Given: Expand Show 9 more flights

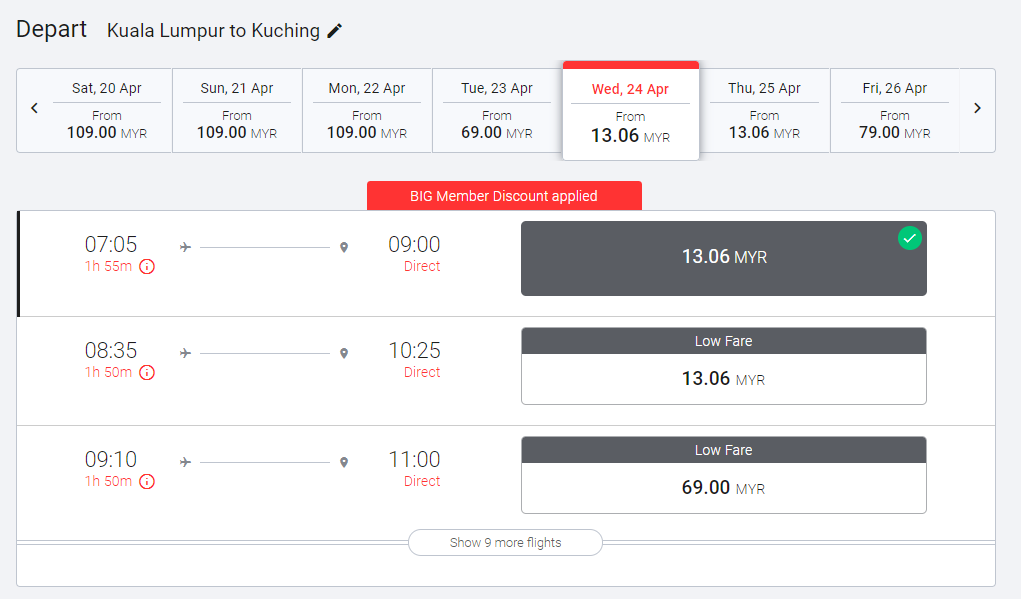Looking at the screenshot, I should point(505,543).
